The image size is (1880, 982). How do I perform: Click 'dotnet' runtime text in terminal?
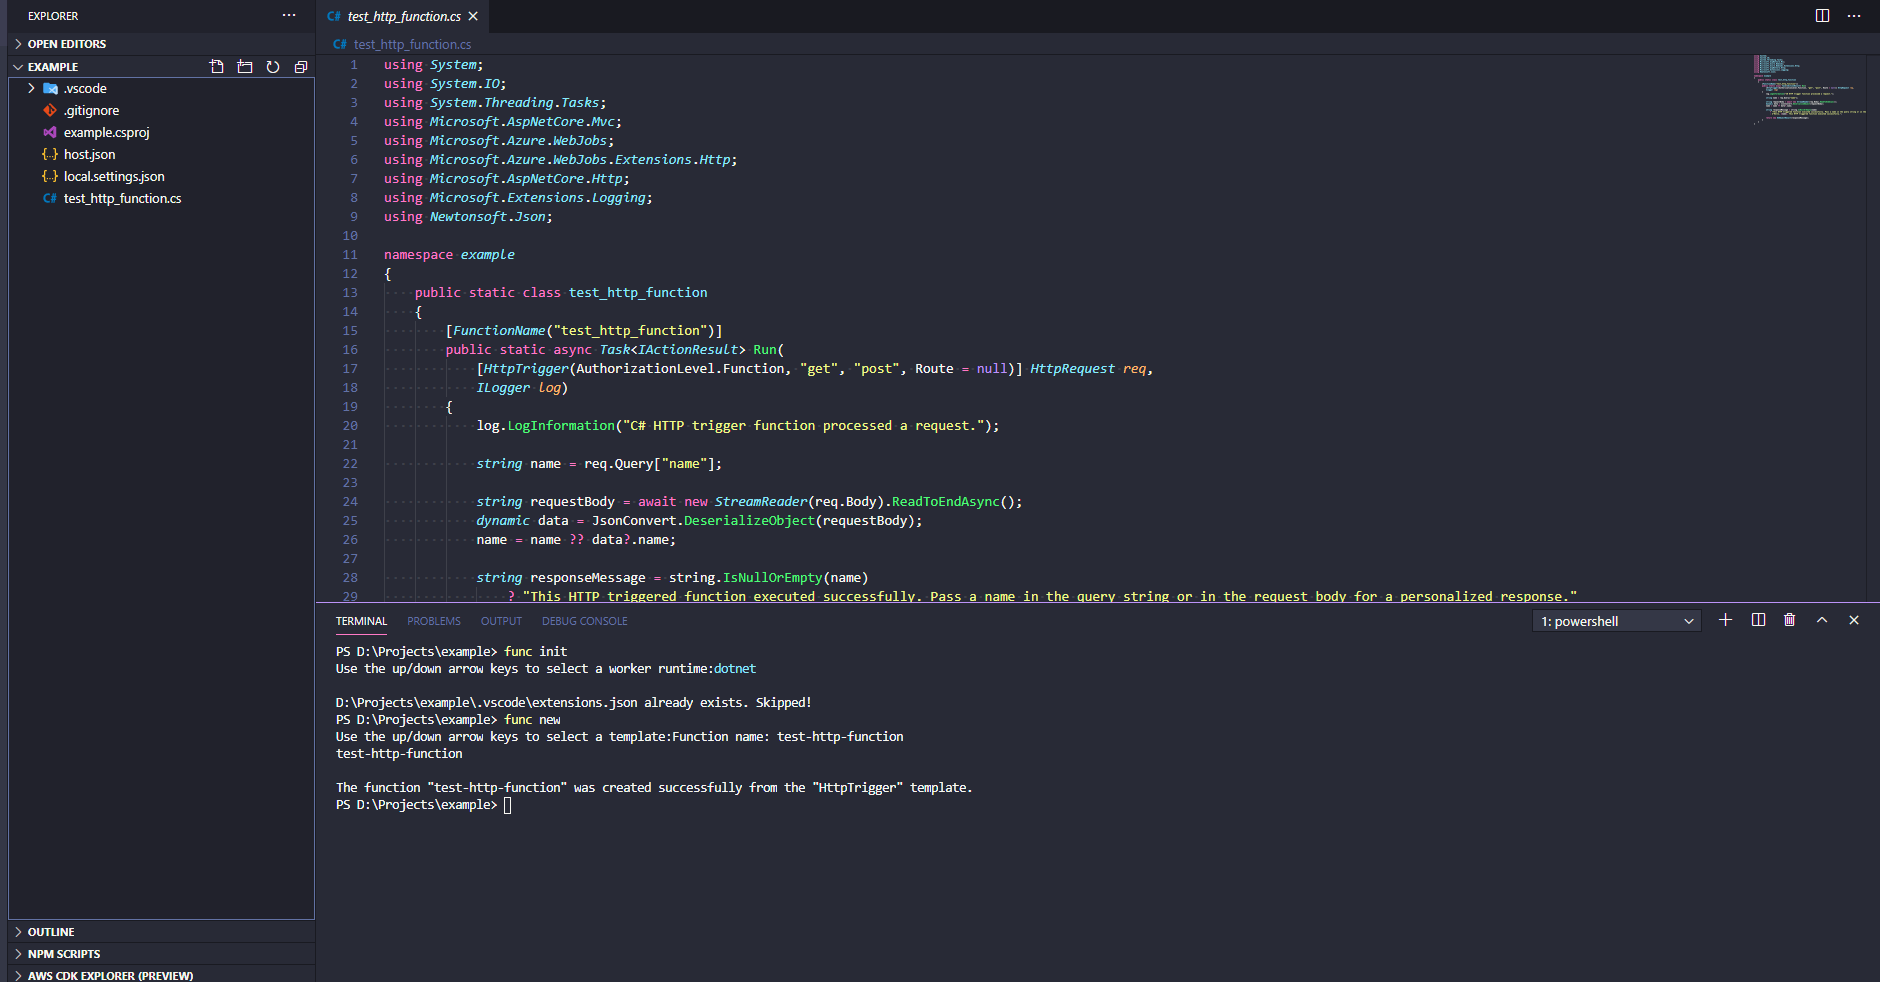pos(735,668)
